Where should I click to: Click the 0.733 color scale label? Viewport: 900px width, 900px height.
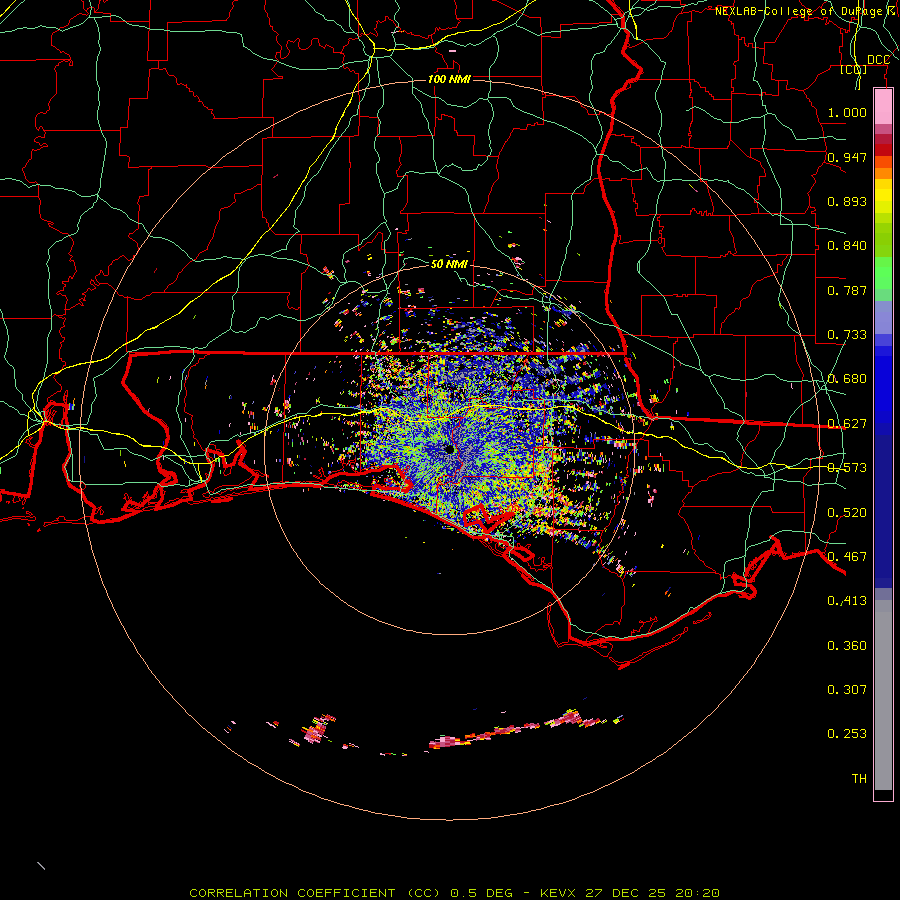click(847, 334)
